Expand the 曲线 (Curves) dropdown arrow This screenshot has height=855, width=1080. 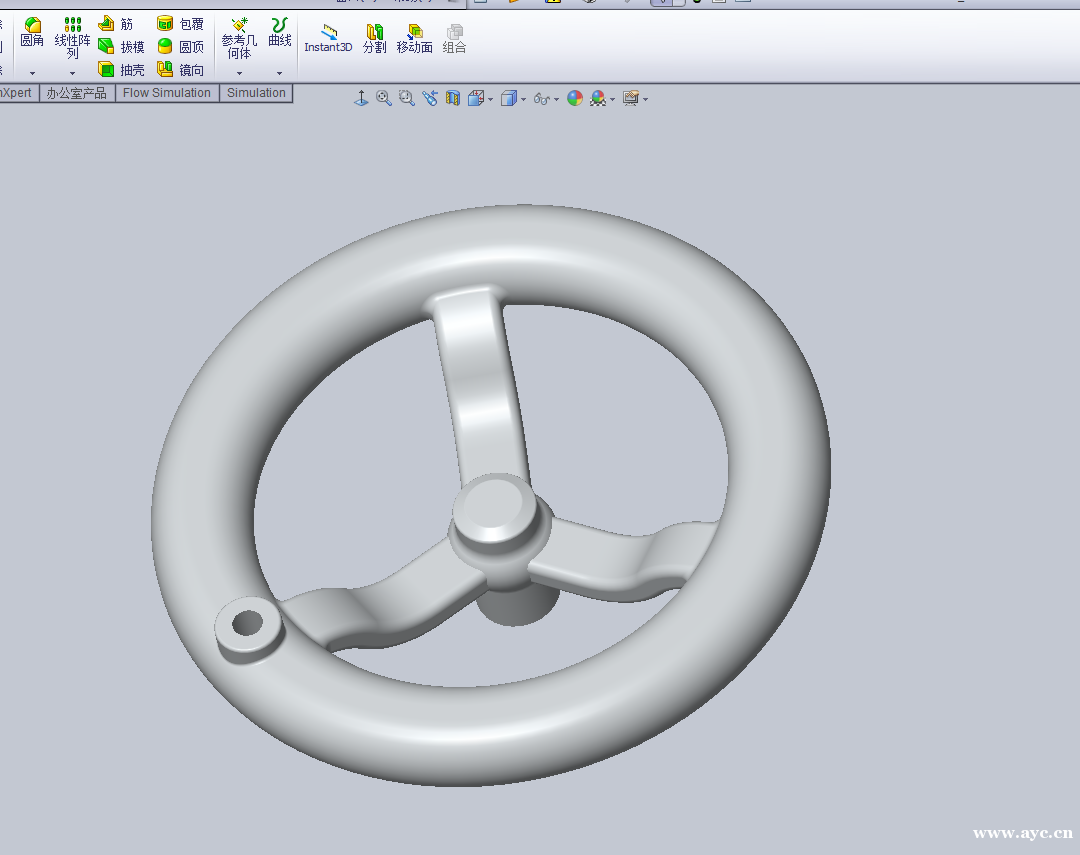[x=279, y=73]
